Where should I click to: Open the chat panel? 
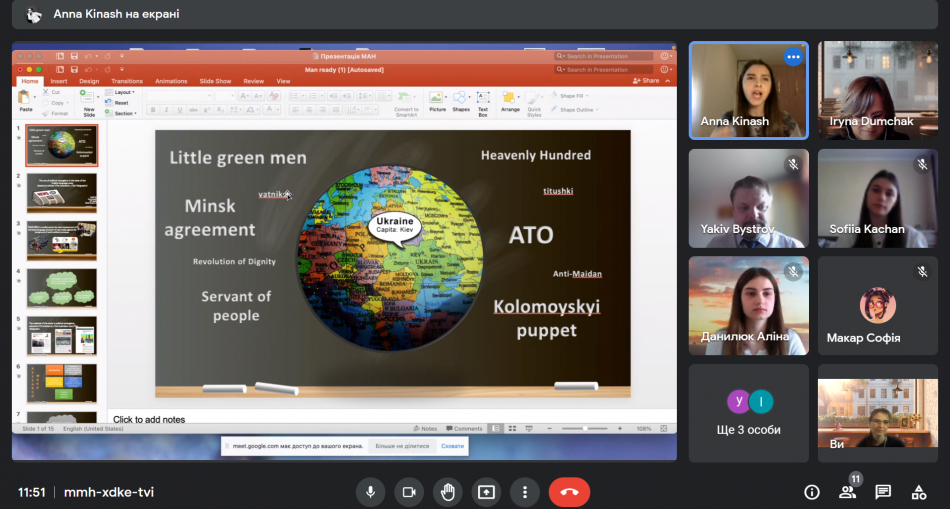tap(883, 492)
